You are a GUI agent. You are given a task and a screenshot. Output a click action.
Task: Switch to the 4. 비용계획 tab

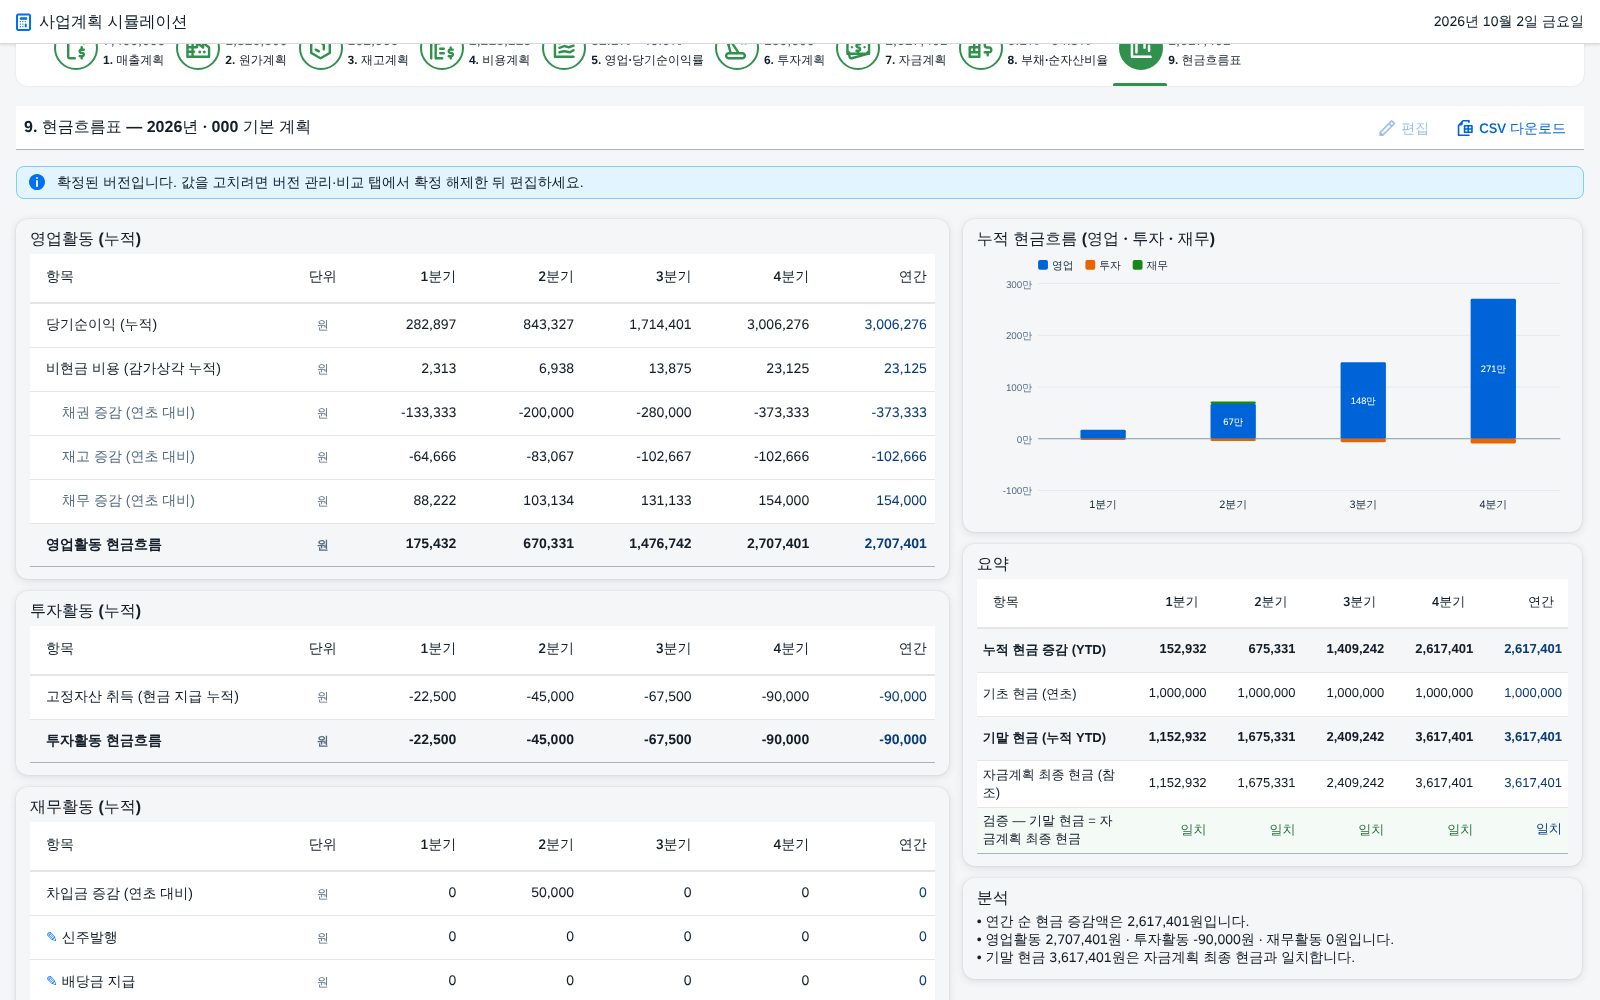pyautogui.click(x=499, y=60)
